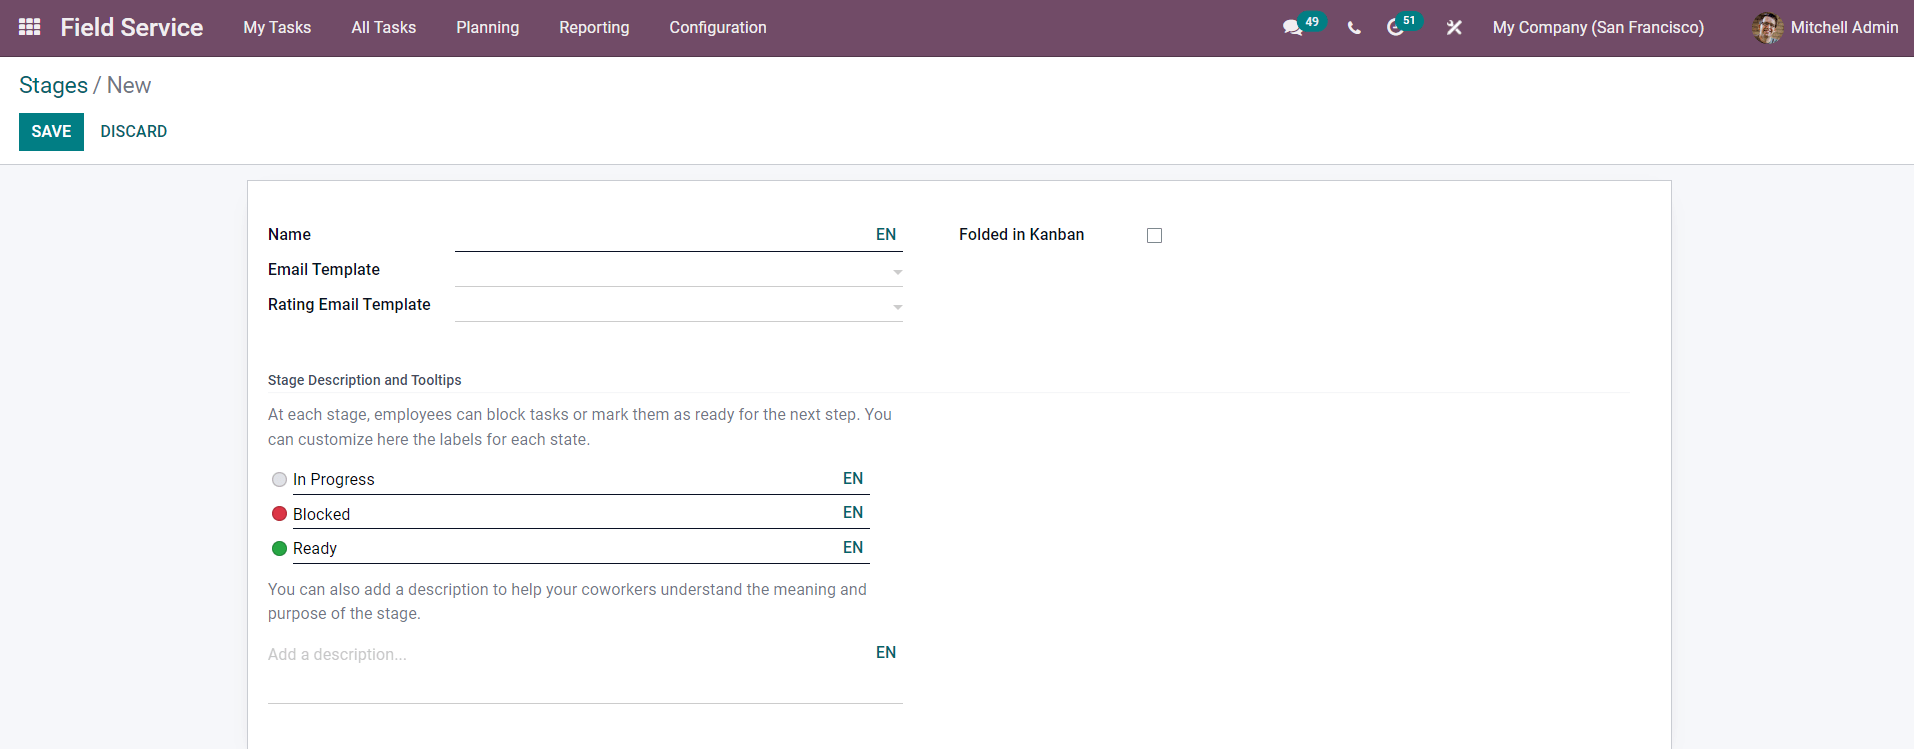Open the My Company (San Francisco) switcher
The image size is (1914, 749).
point(1598,28)
